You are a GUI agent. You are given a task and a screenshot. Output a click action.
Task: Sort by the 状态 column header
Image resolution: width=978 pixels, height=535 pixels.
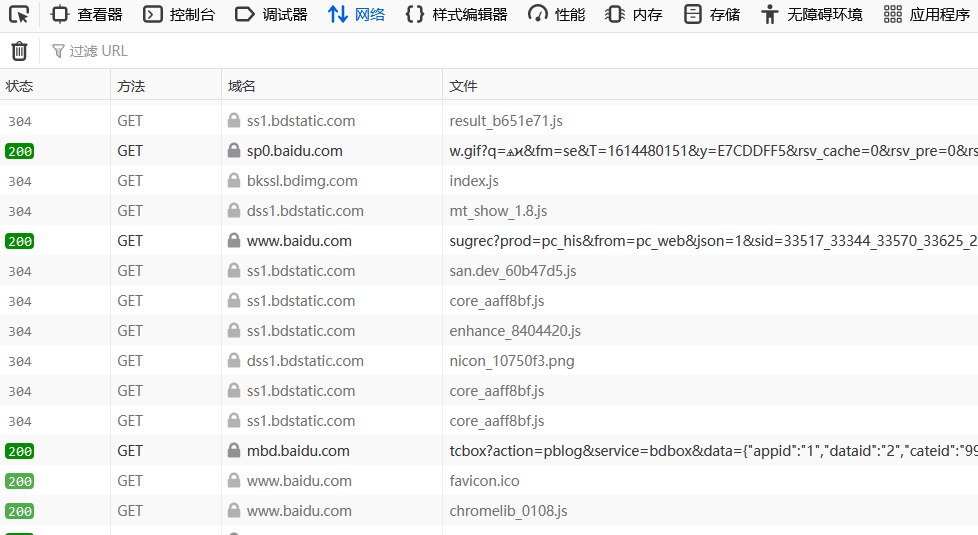coord(55,86)
